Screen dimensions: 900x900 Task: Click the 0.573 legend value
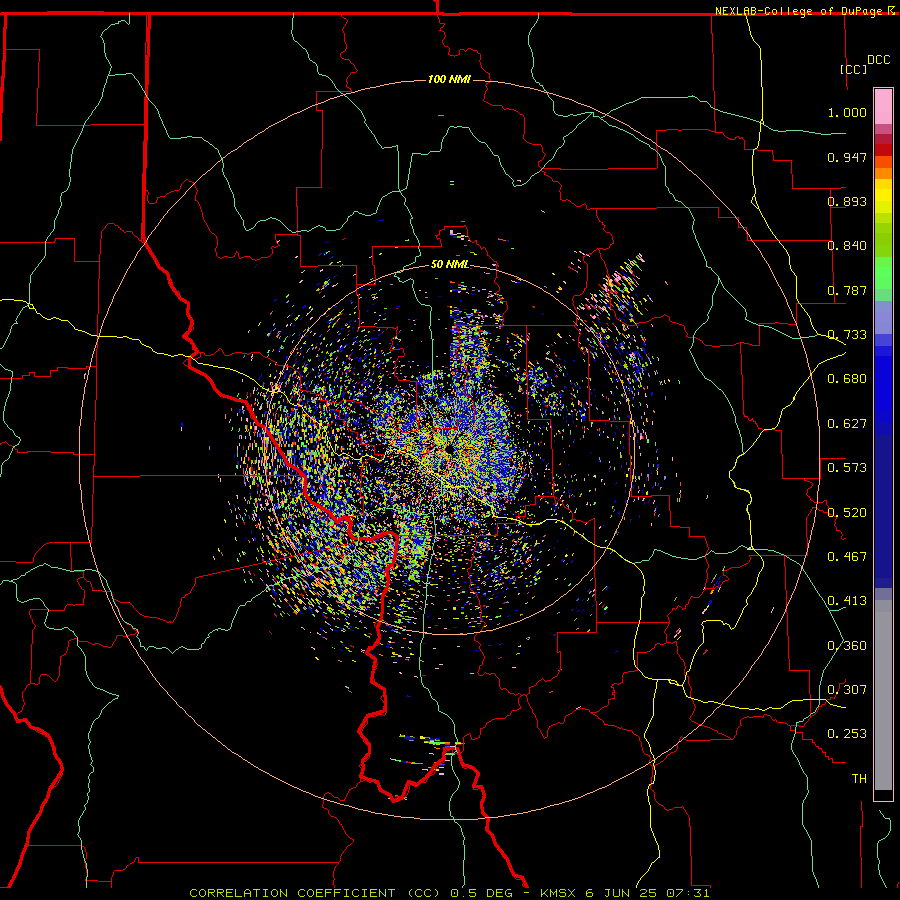pyautogui.click(x=847, y=468)
